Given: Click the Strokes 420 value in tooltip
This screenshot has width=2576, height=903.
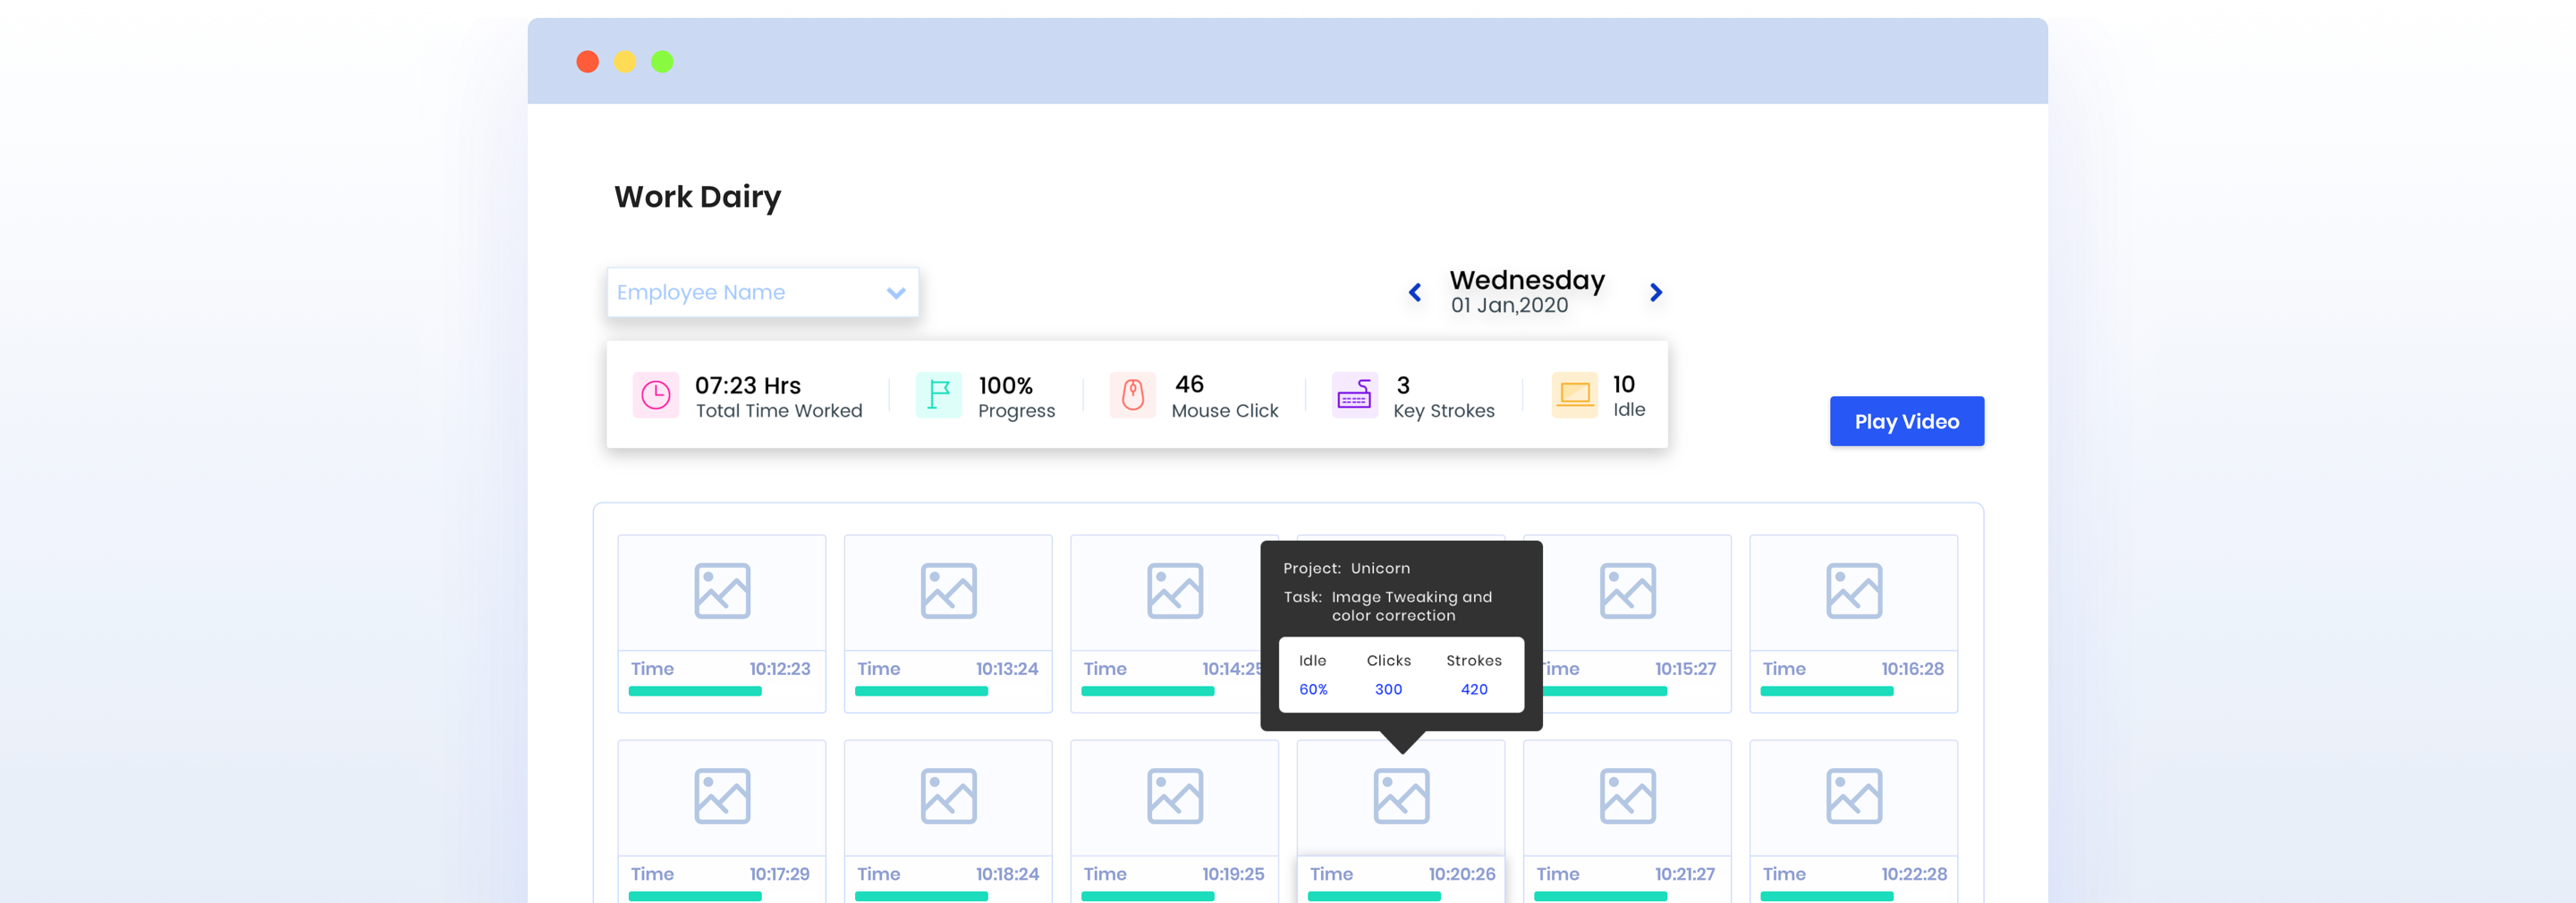Looking at the screenshot, I should pyautogui.click(x=1474, y=689).
